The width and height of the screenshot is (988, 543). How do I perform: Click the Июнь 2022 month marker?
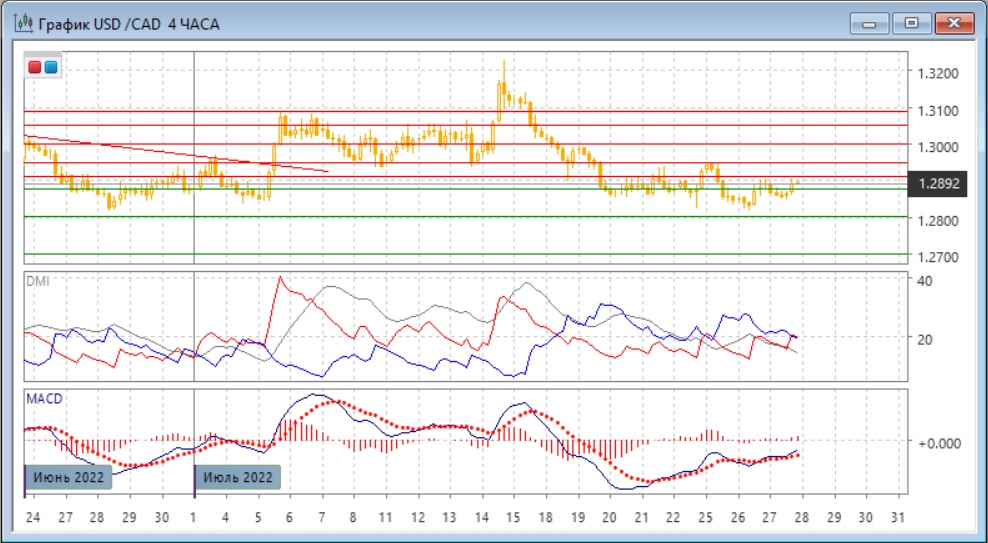point(65,478)
